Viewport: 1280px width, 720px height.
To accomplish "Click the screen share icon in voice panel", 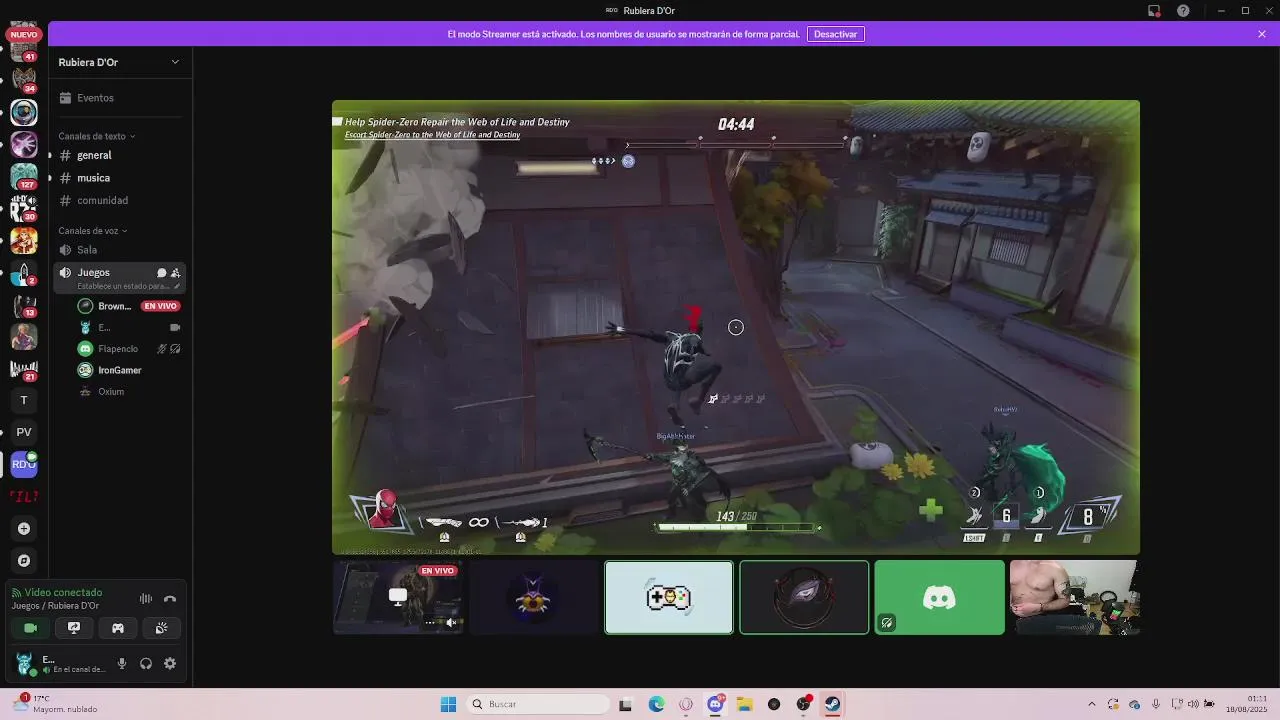I will point(74,628).
